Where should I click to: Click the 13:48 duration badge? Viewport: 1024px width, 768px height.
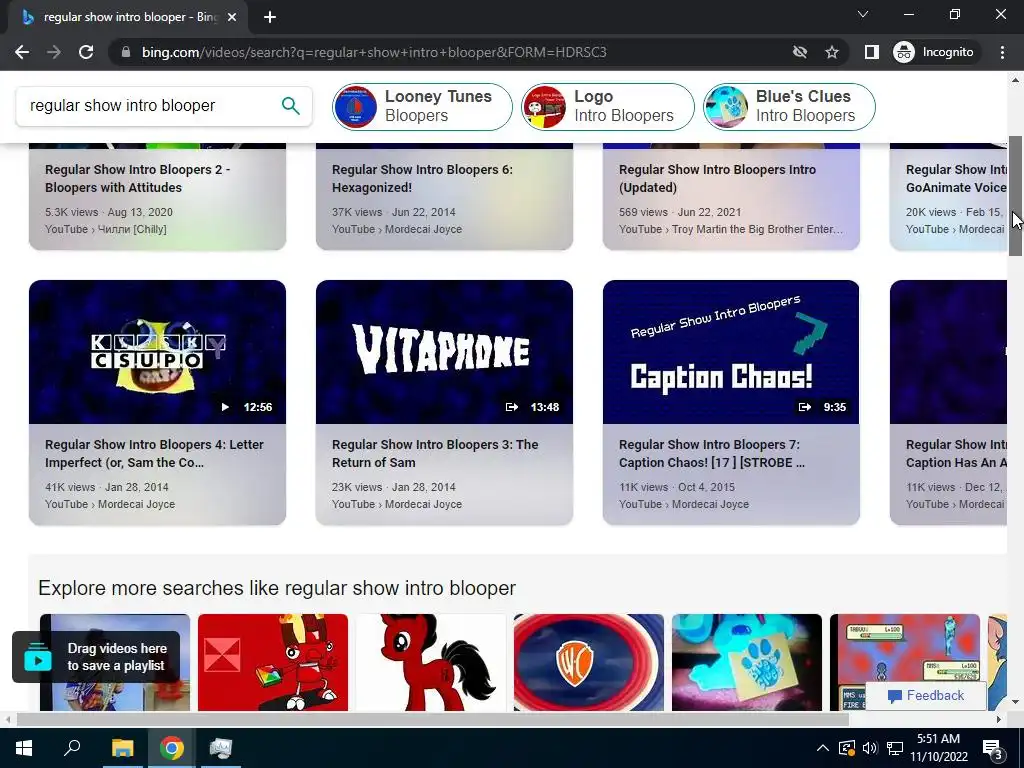coord(532,407)
